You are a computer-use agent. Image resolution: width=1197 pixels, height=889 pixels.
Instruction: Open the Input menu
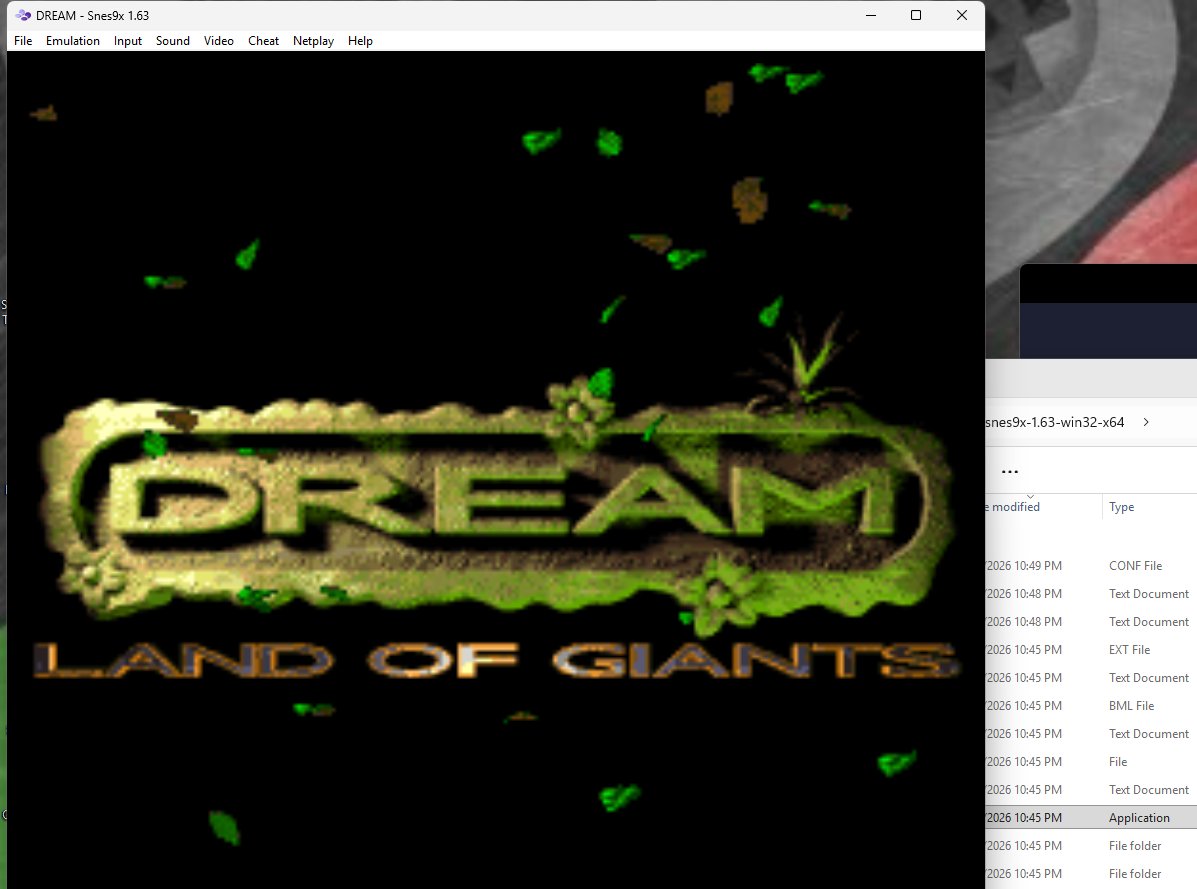click(127, 41)
